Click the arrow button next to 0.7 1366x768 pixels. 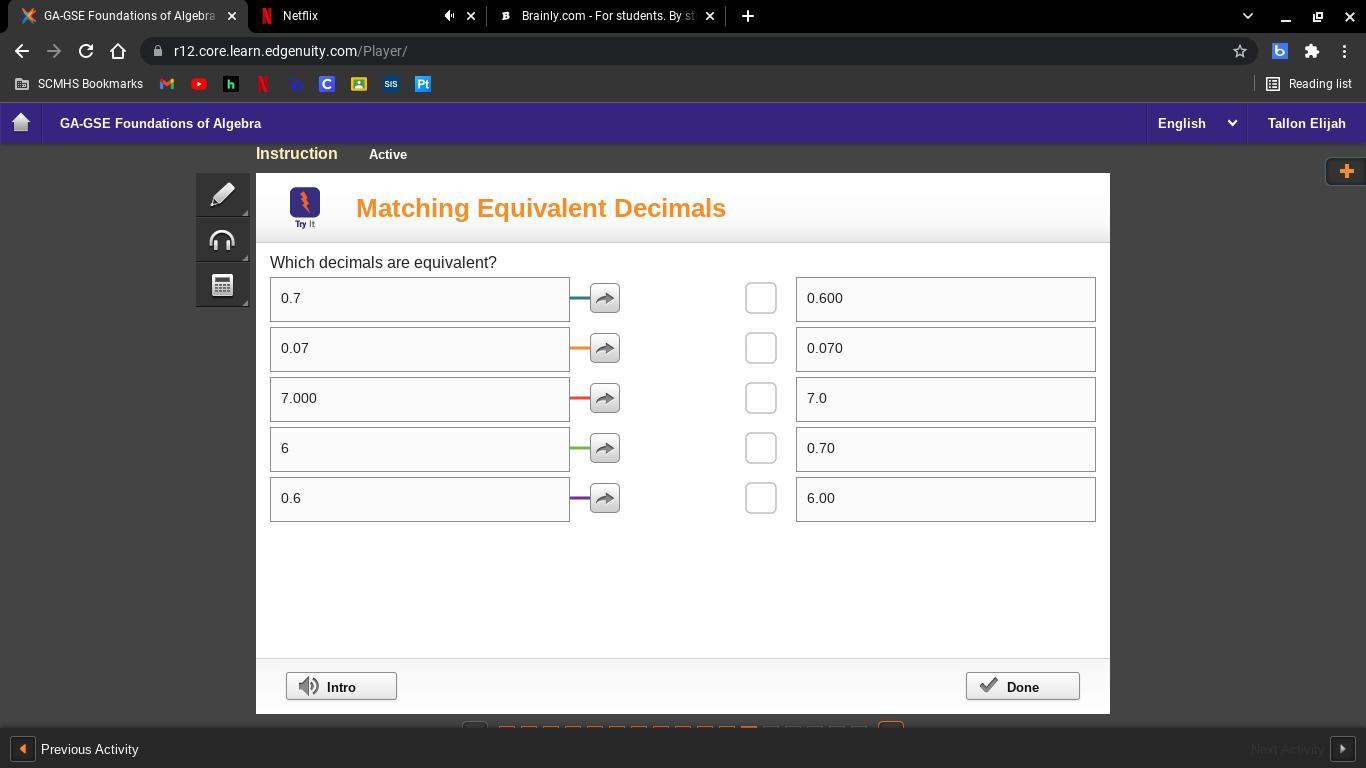pyautogui.click(x=605, y=298)
